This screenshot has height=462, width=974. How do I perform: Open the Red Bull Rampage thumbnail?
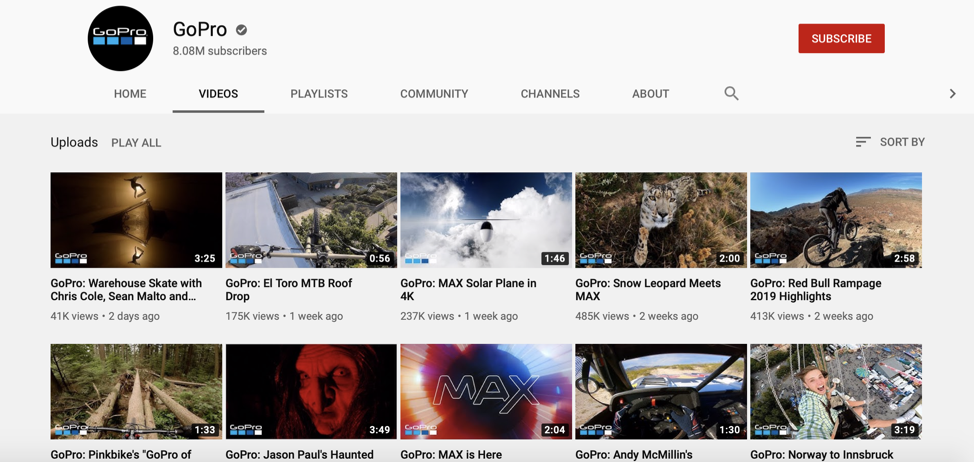point(835,220)
